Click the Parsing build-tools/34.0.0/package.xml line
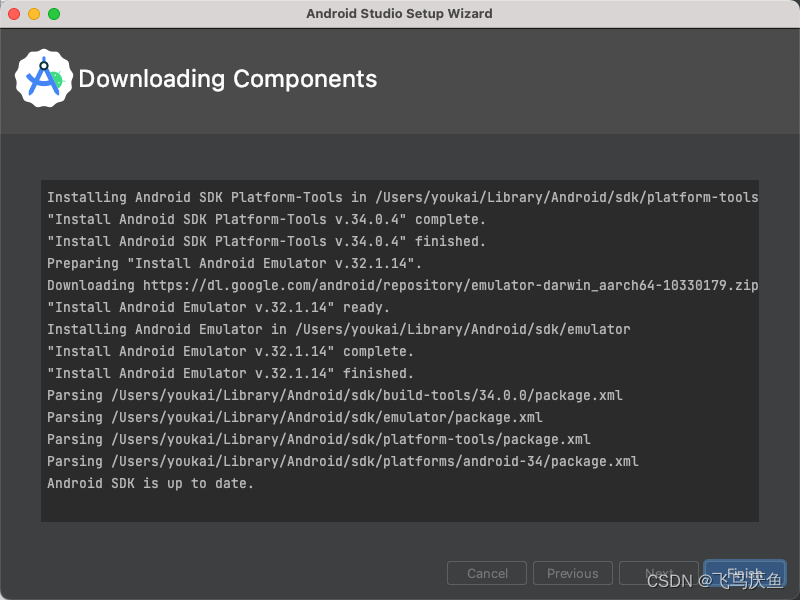 point(335,395)
